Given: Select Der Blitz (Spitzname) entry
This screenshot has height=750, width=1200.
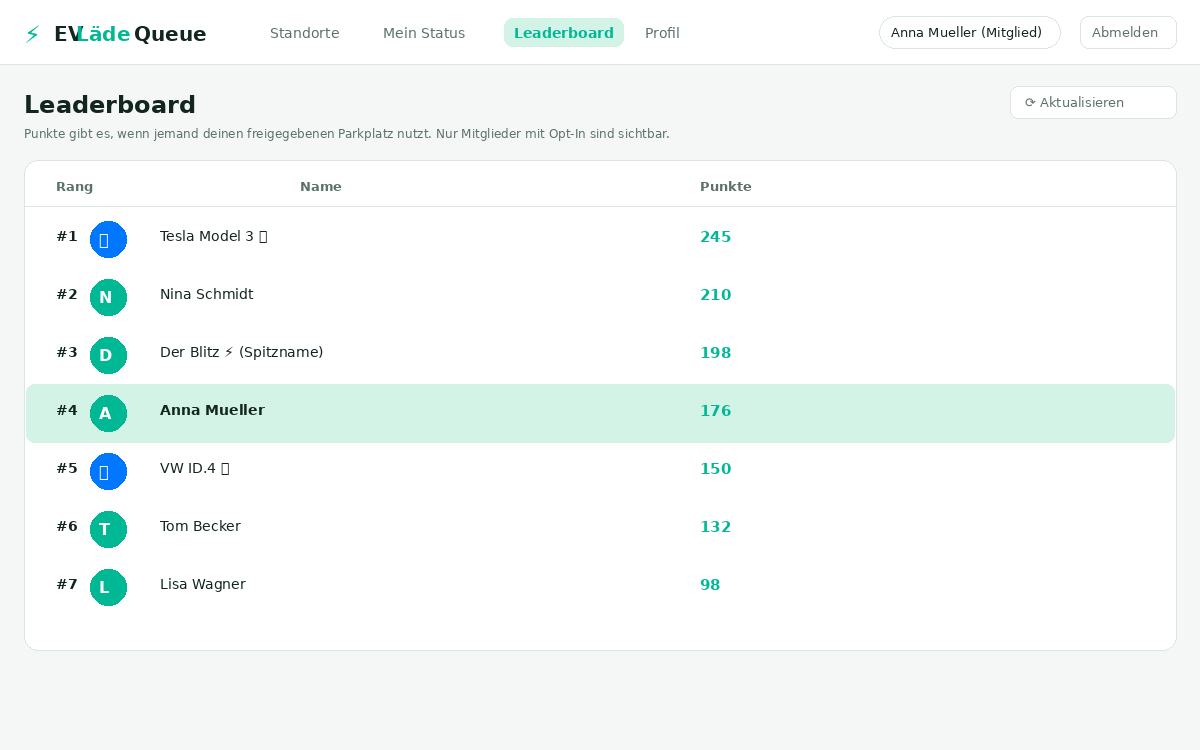Looking at the screenshot, I should pyautogui.click(x=242, y=352).
